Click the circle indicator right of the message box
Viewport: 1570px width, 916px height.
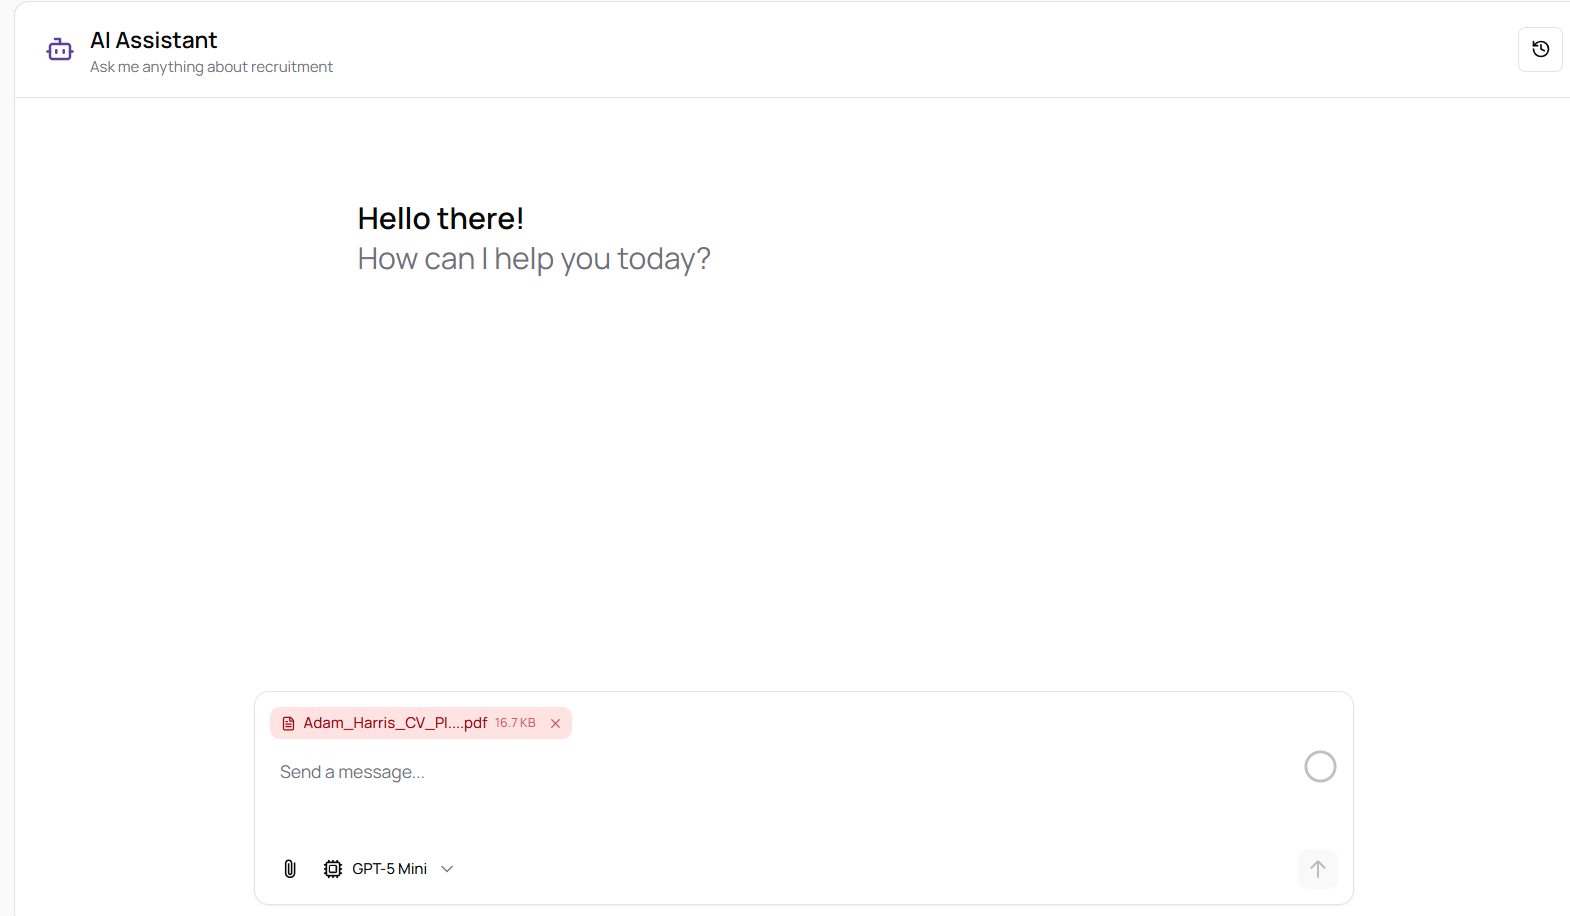pos(1320,767)
